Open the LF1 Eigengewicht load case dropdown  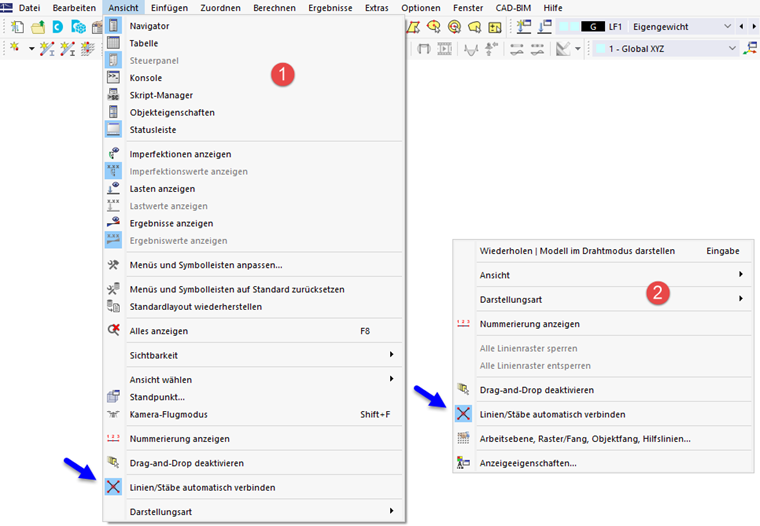[x=645, y=27]
